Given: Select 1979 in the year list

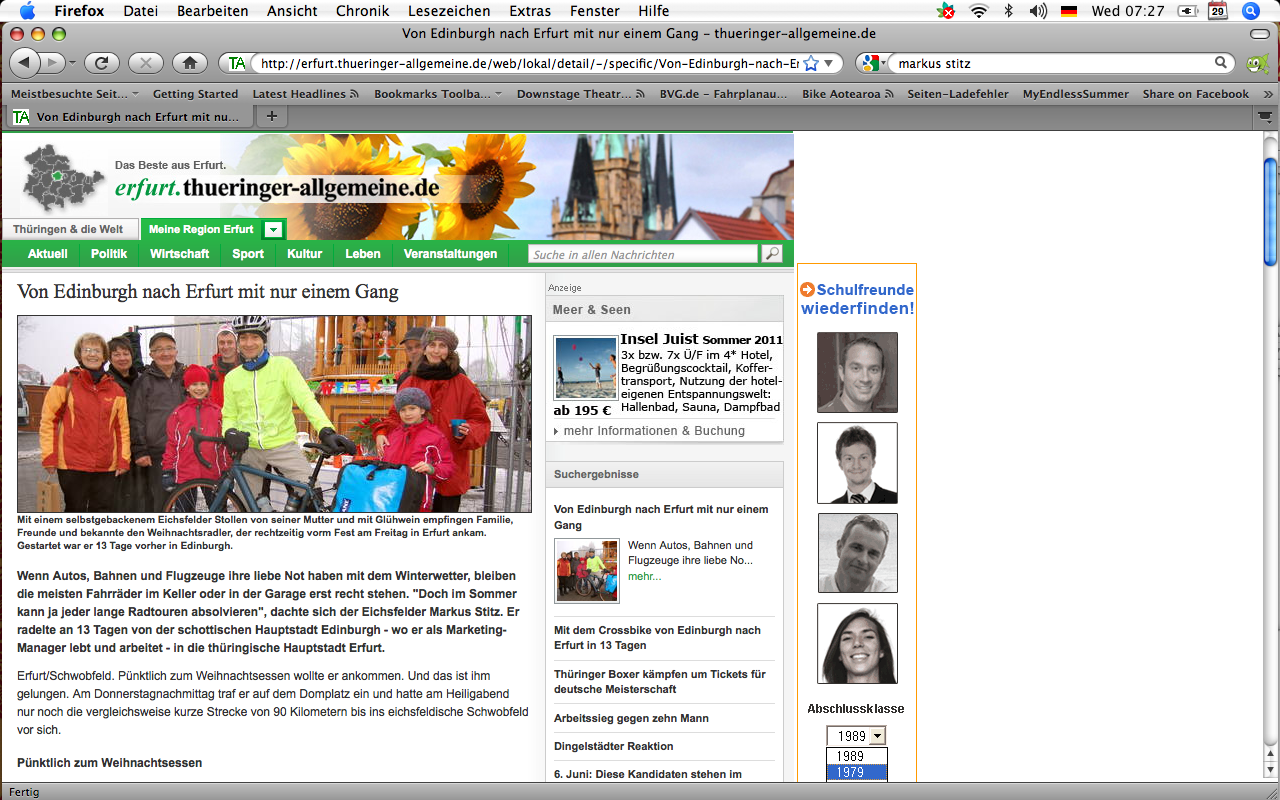Looking at the screenshot, I should click(x=857, y=772).
